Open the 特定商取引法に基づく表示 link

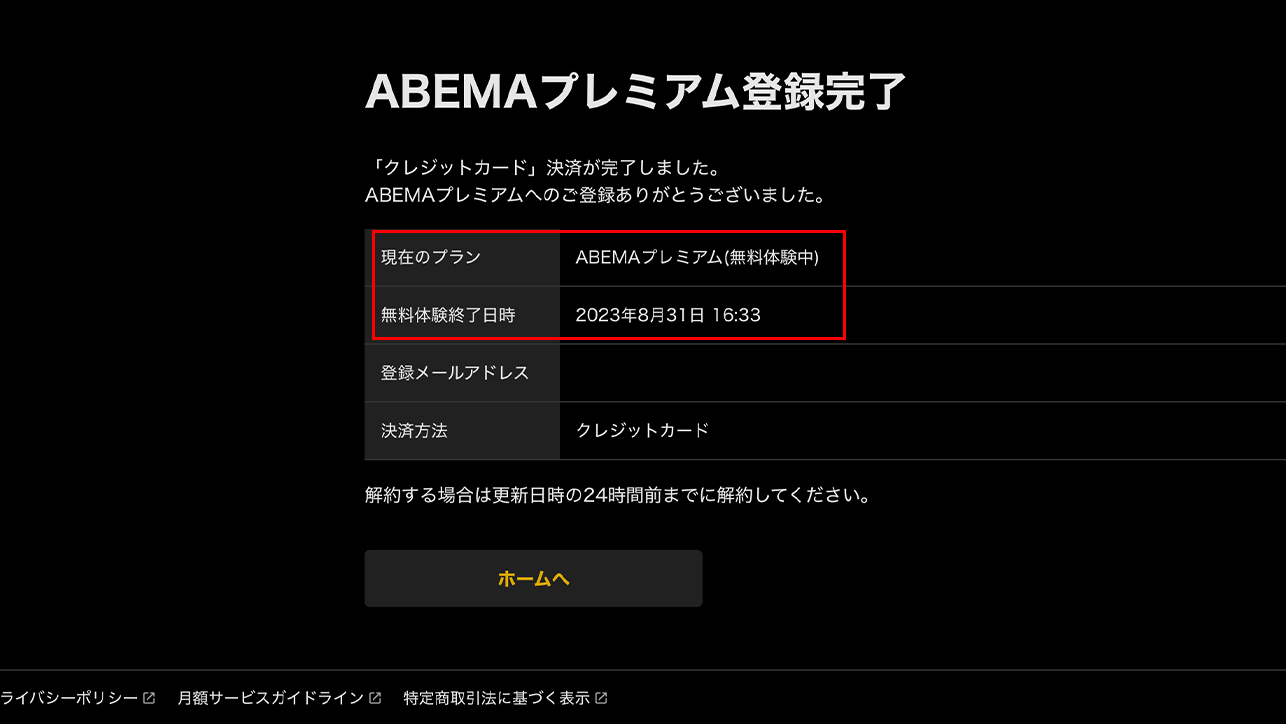(x=495, y=697)
